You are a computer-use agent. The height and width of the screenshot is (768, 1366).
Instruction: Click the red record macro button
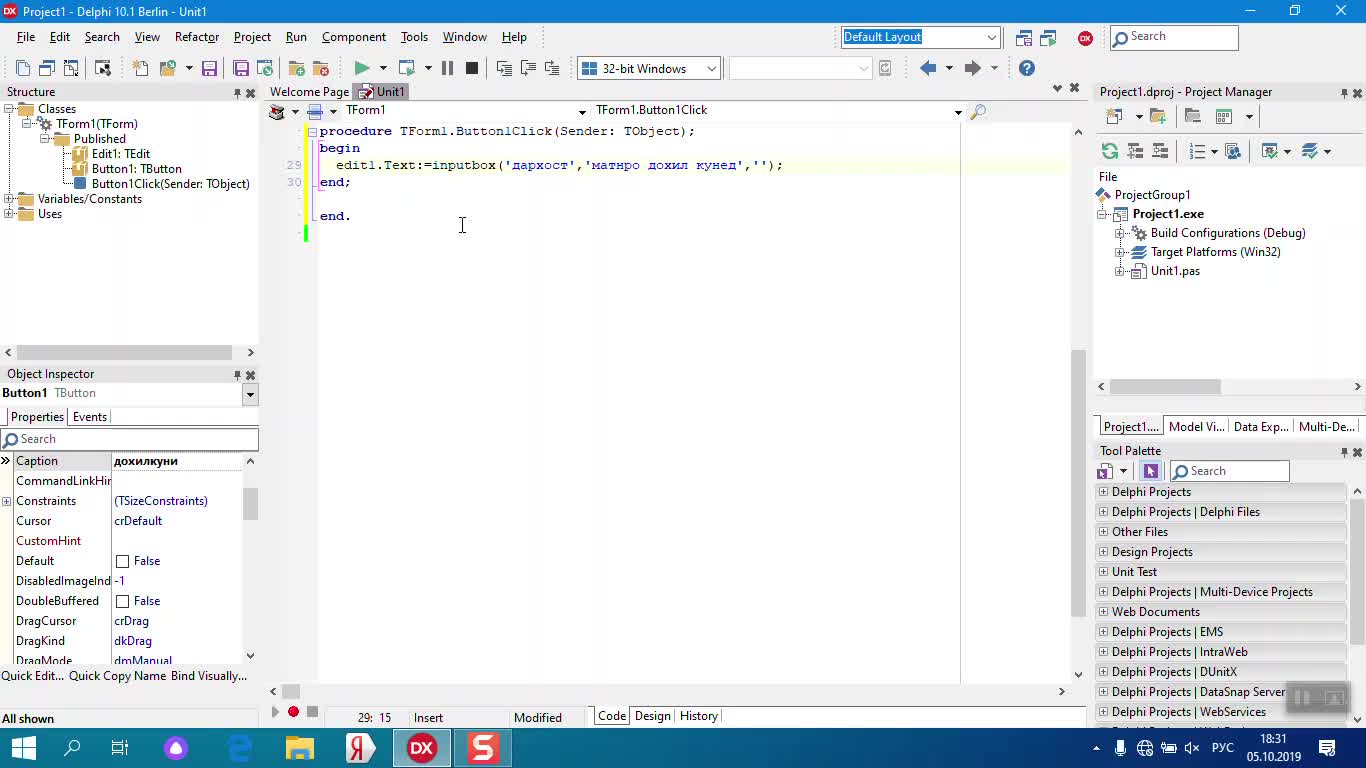click(293, 712)
